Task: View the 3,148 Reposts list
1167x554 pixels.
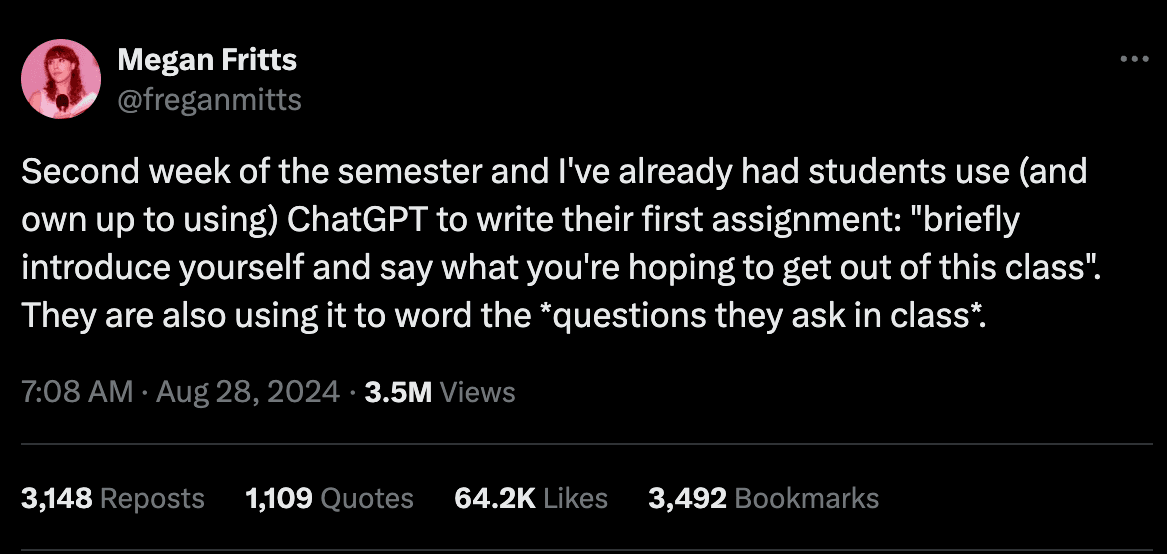Action: 112,498
